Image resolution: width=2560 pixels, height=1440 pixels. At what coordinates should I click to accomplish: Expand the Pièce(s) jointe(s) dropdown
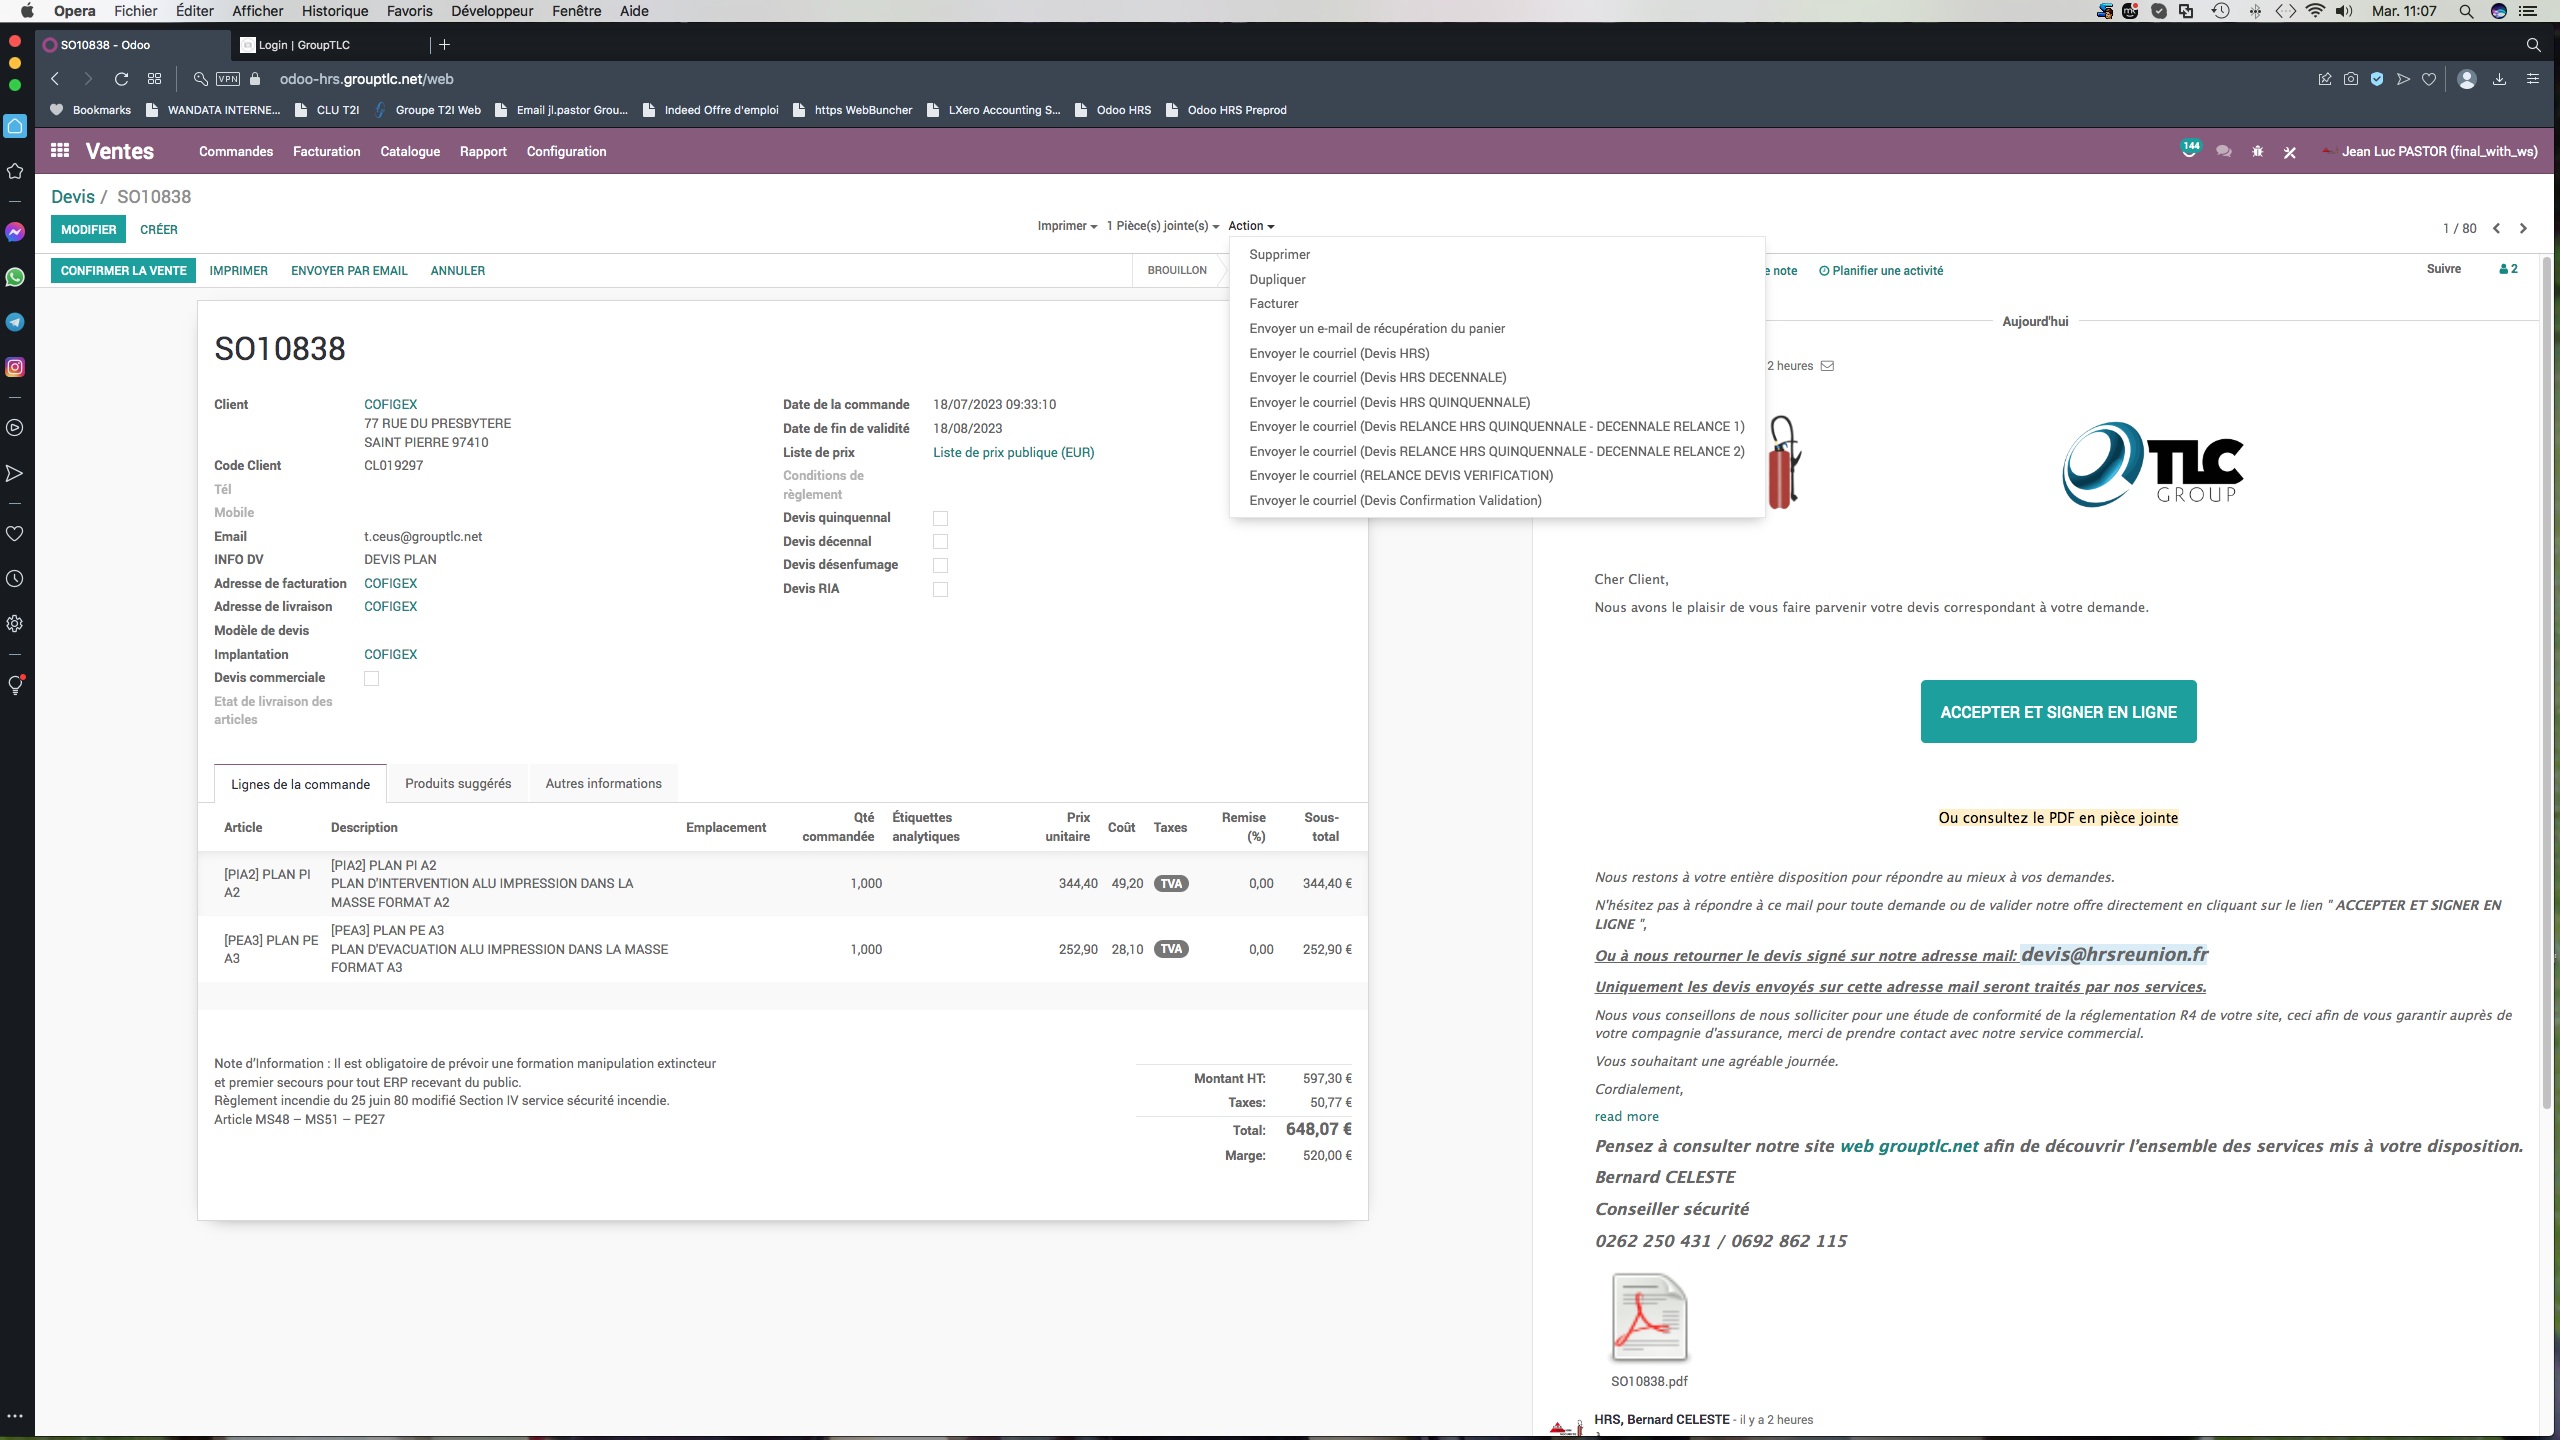tap(1162, 226)
